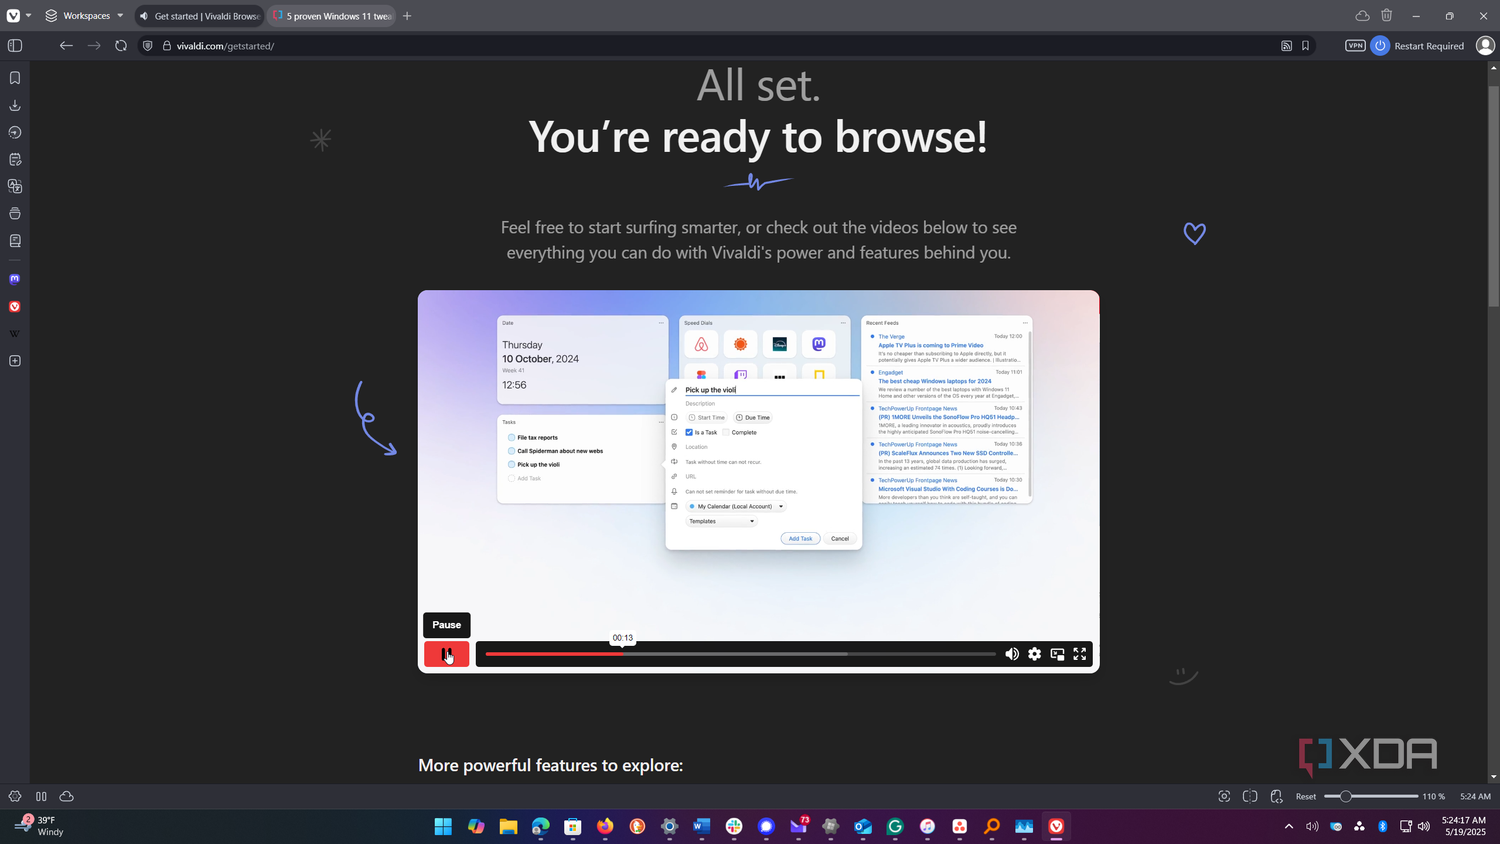1500x844 pixels.
Task: Open the History side panel
Action: 15,132
